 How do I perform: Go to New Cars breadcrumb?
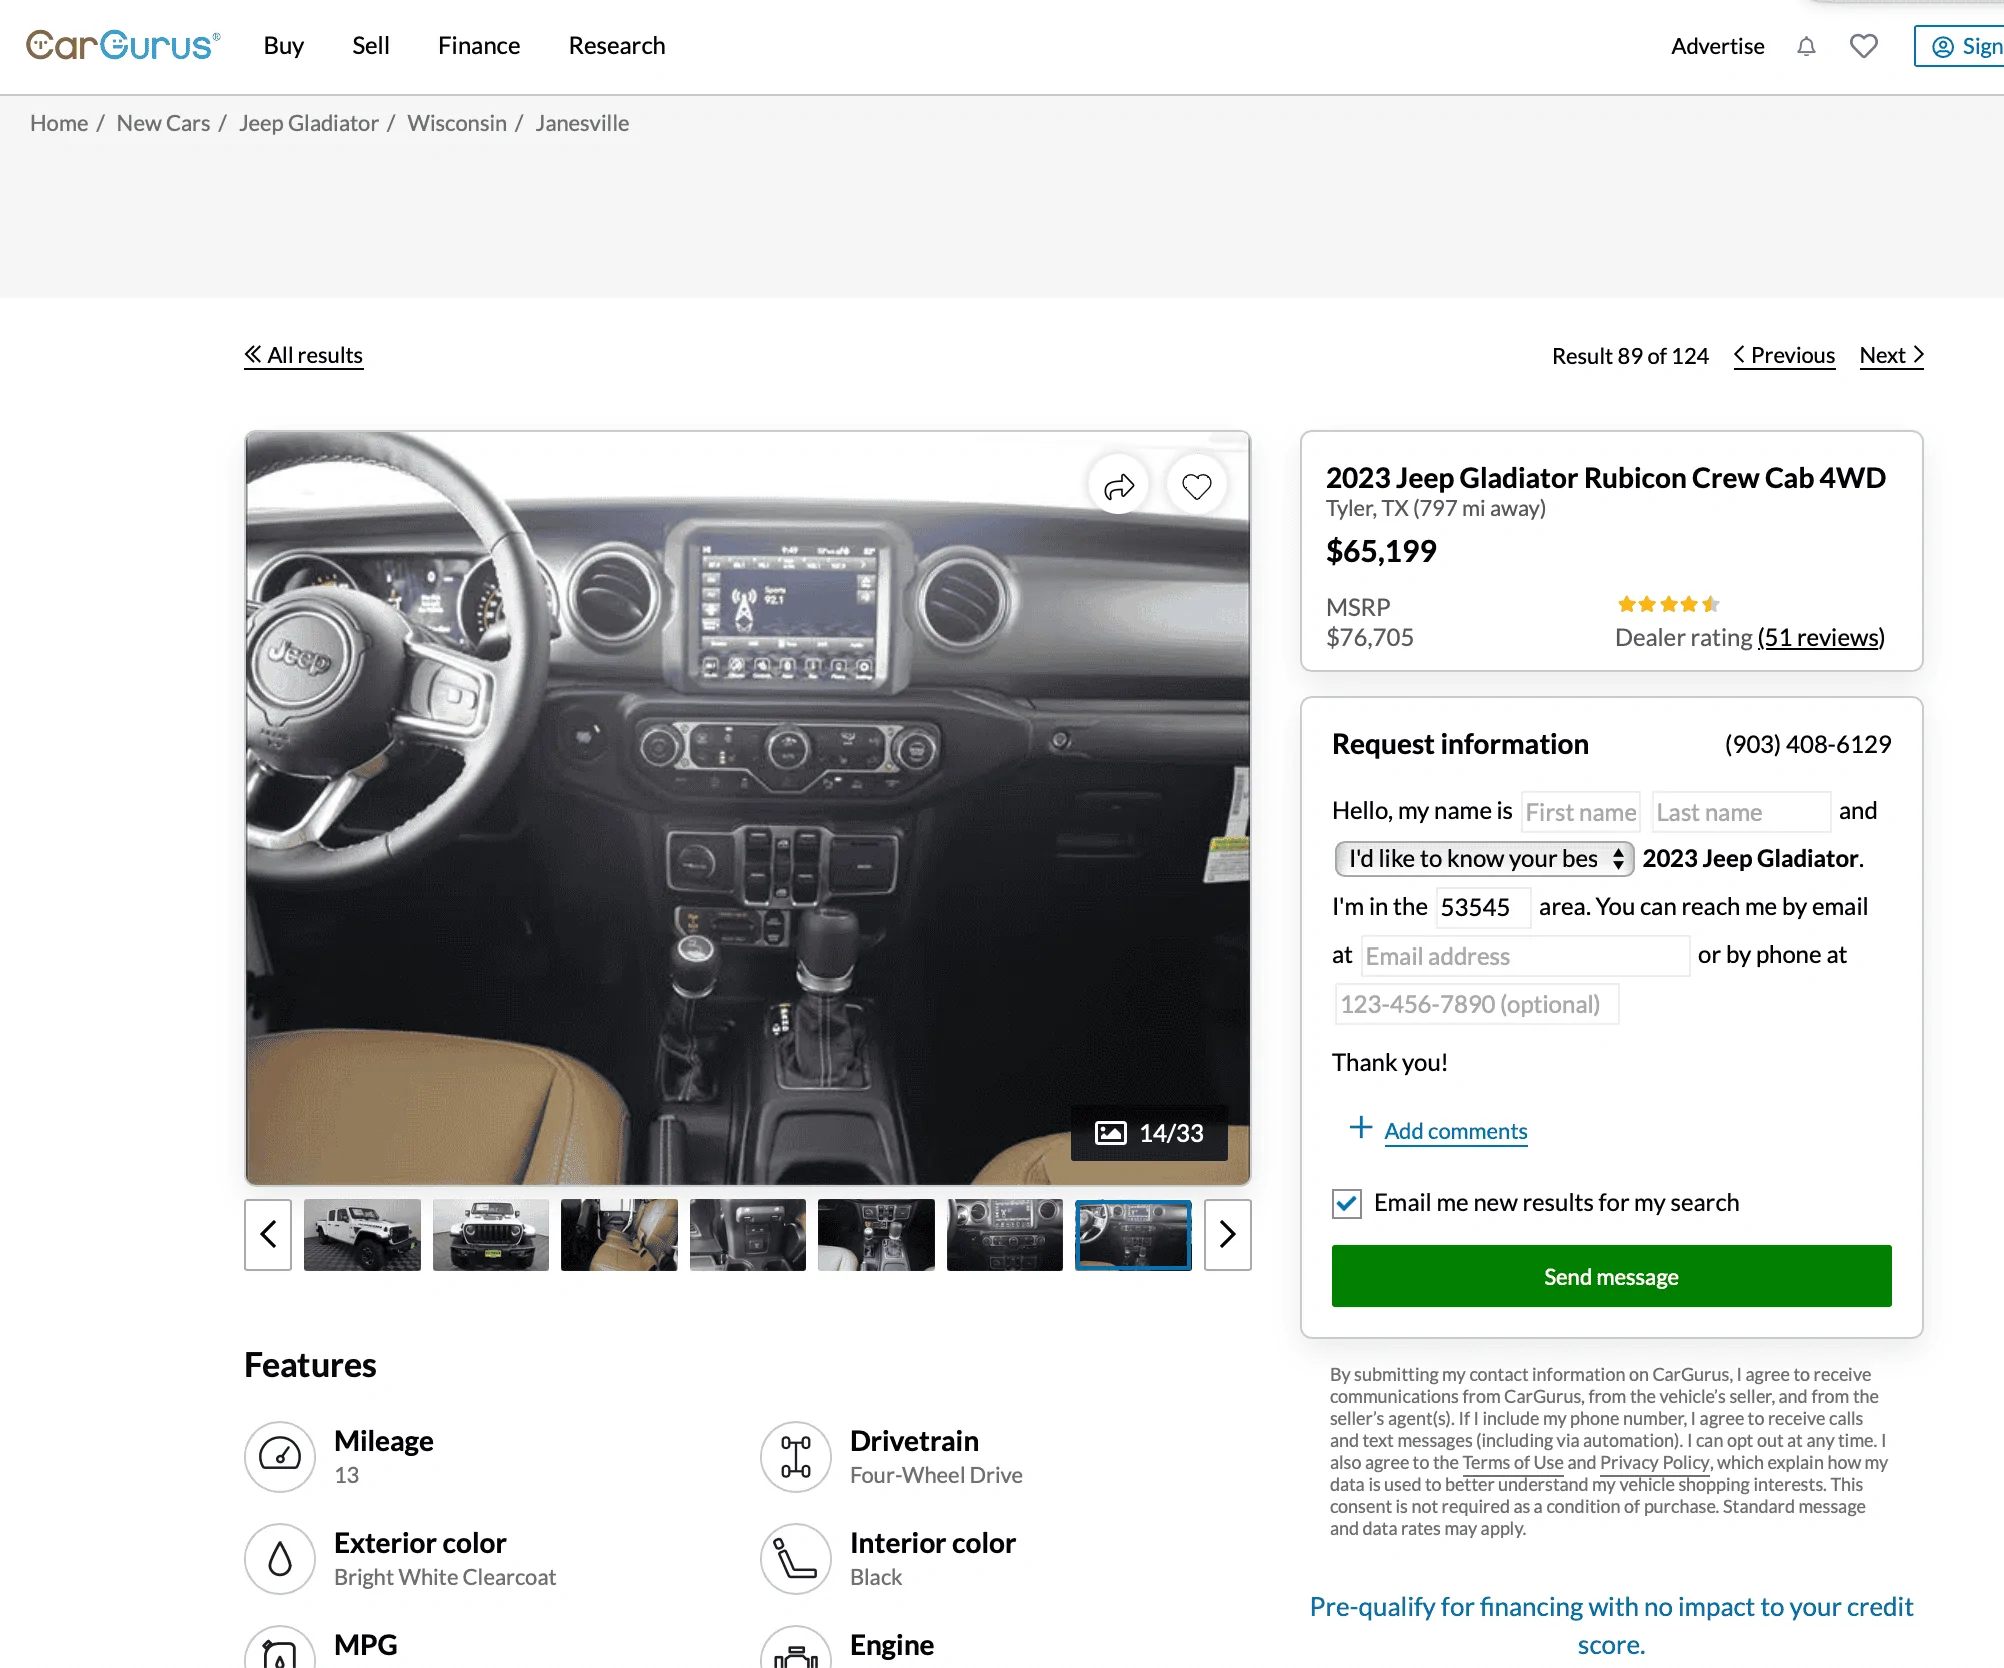163,123
